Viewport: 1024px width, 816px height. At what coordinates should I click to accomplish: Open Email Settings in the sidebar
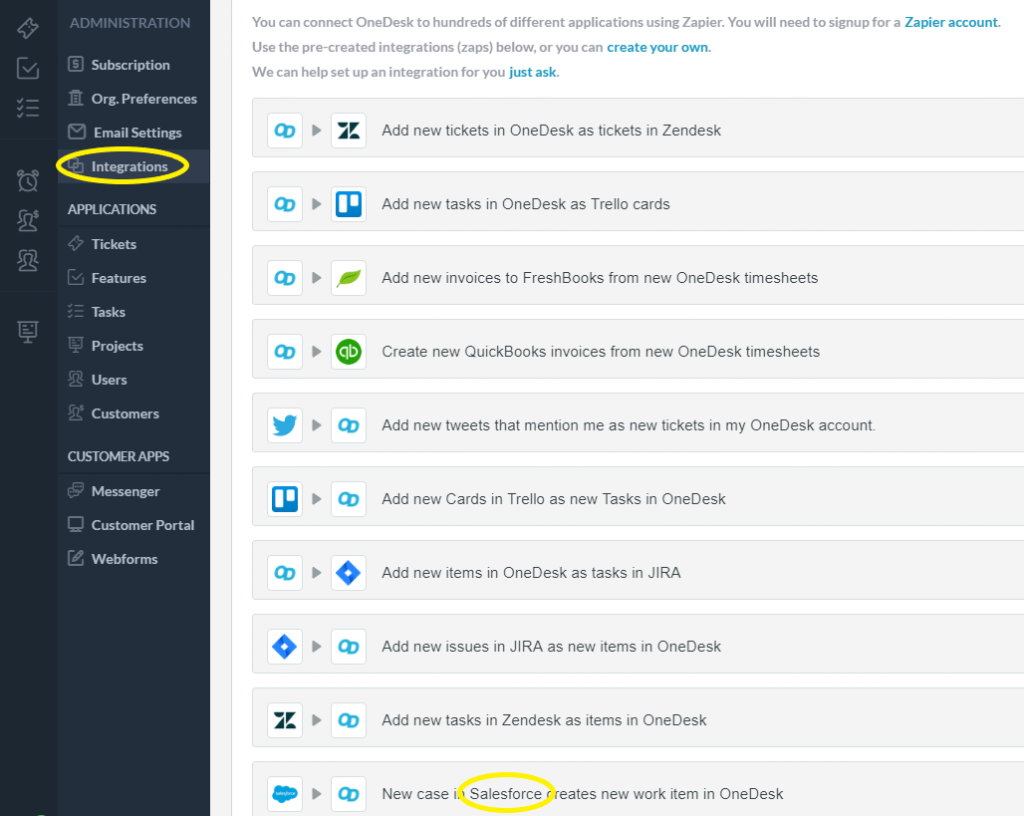tap(137, 133)
